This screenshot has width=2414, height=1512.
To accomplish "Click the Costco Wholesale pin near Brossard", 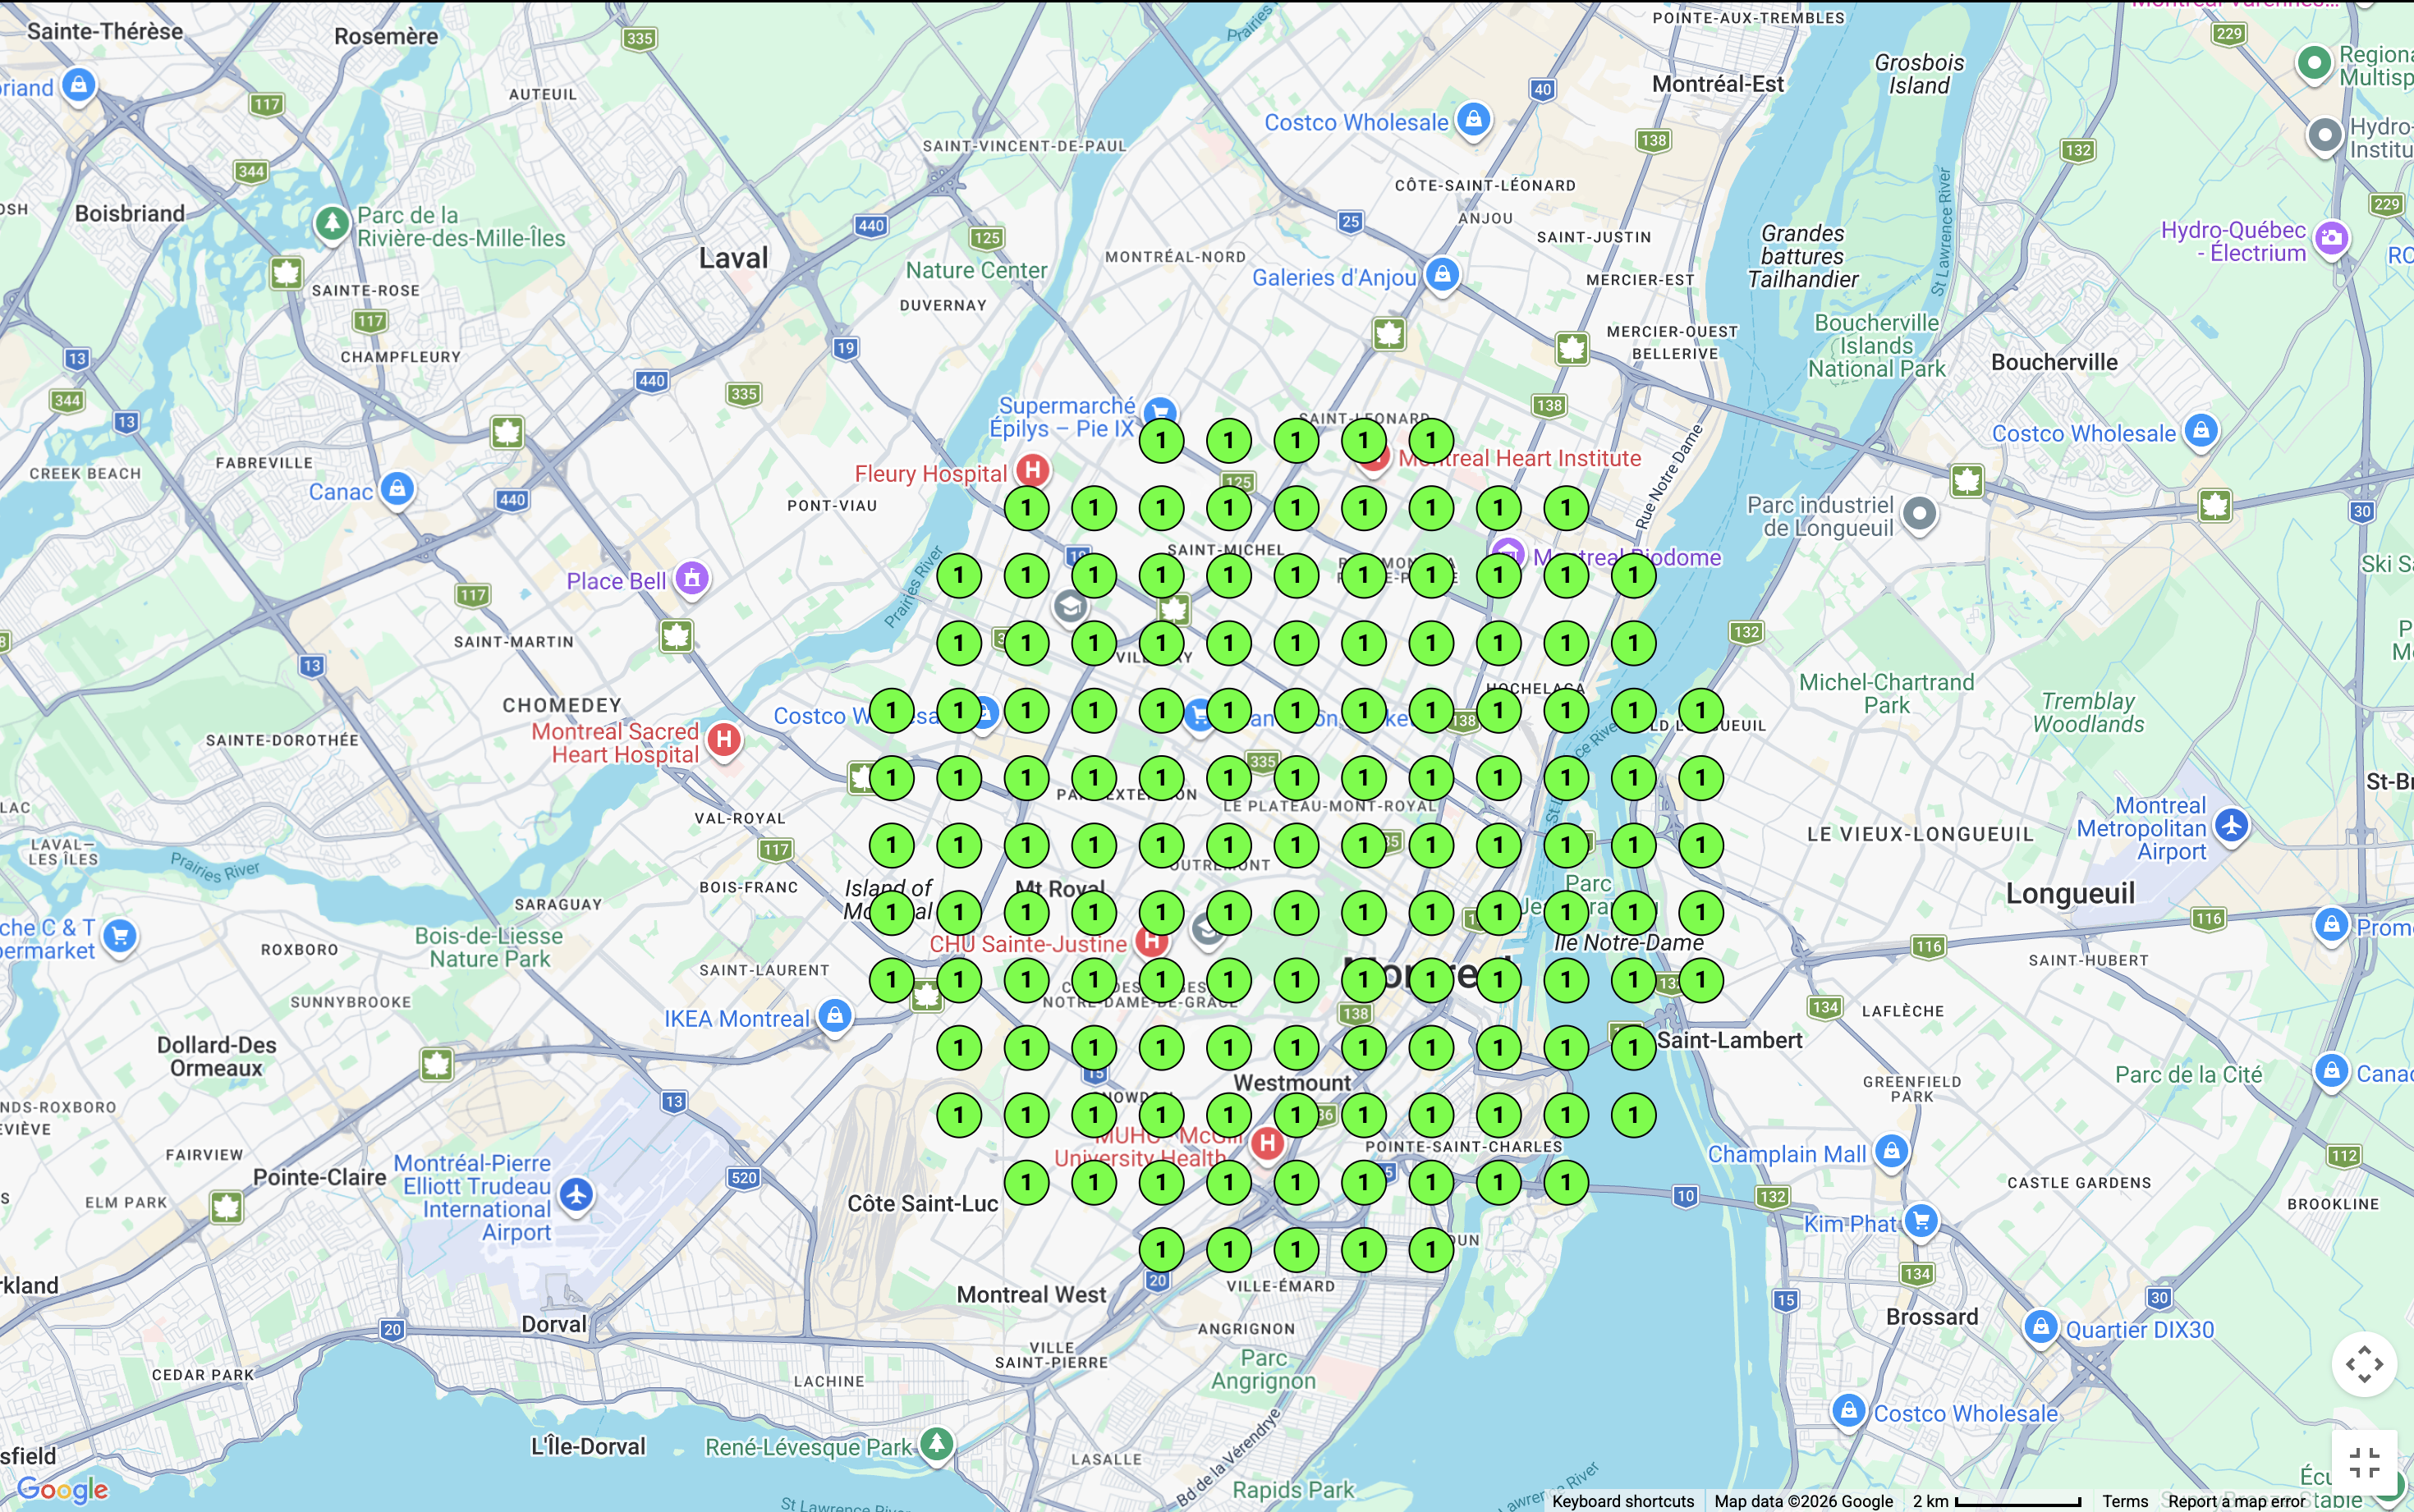I will point(1849,1412).
